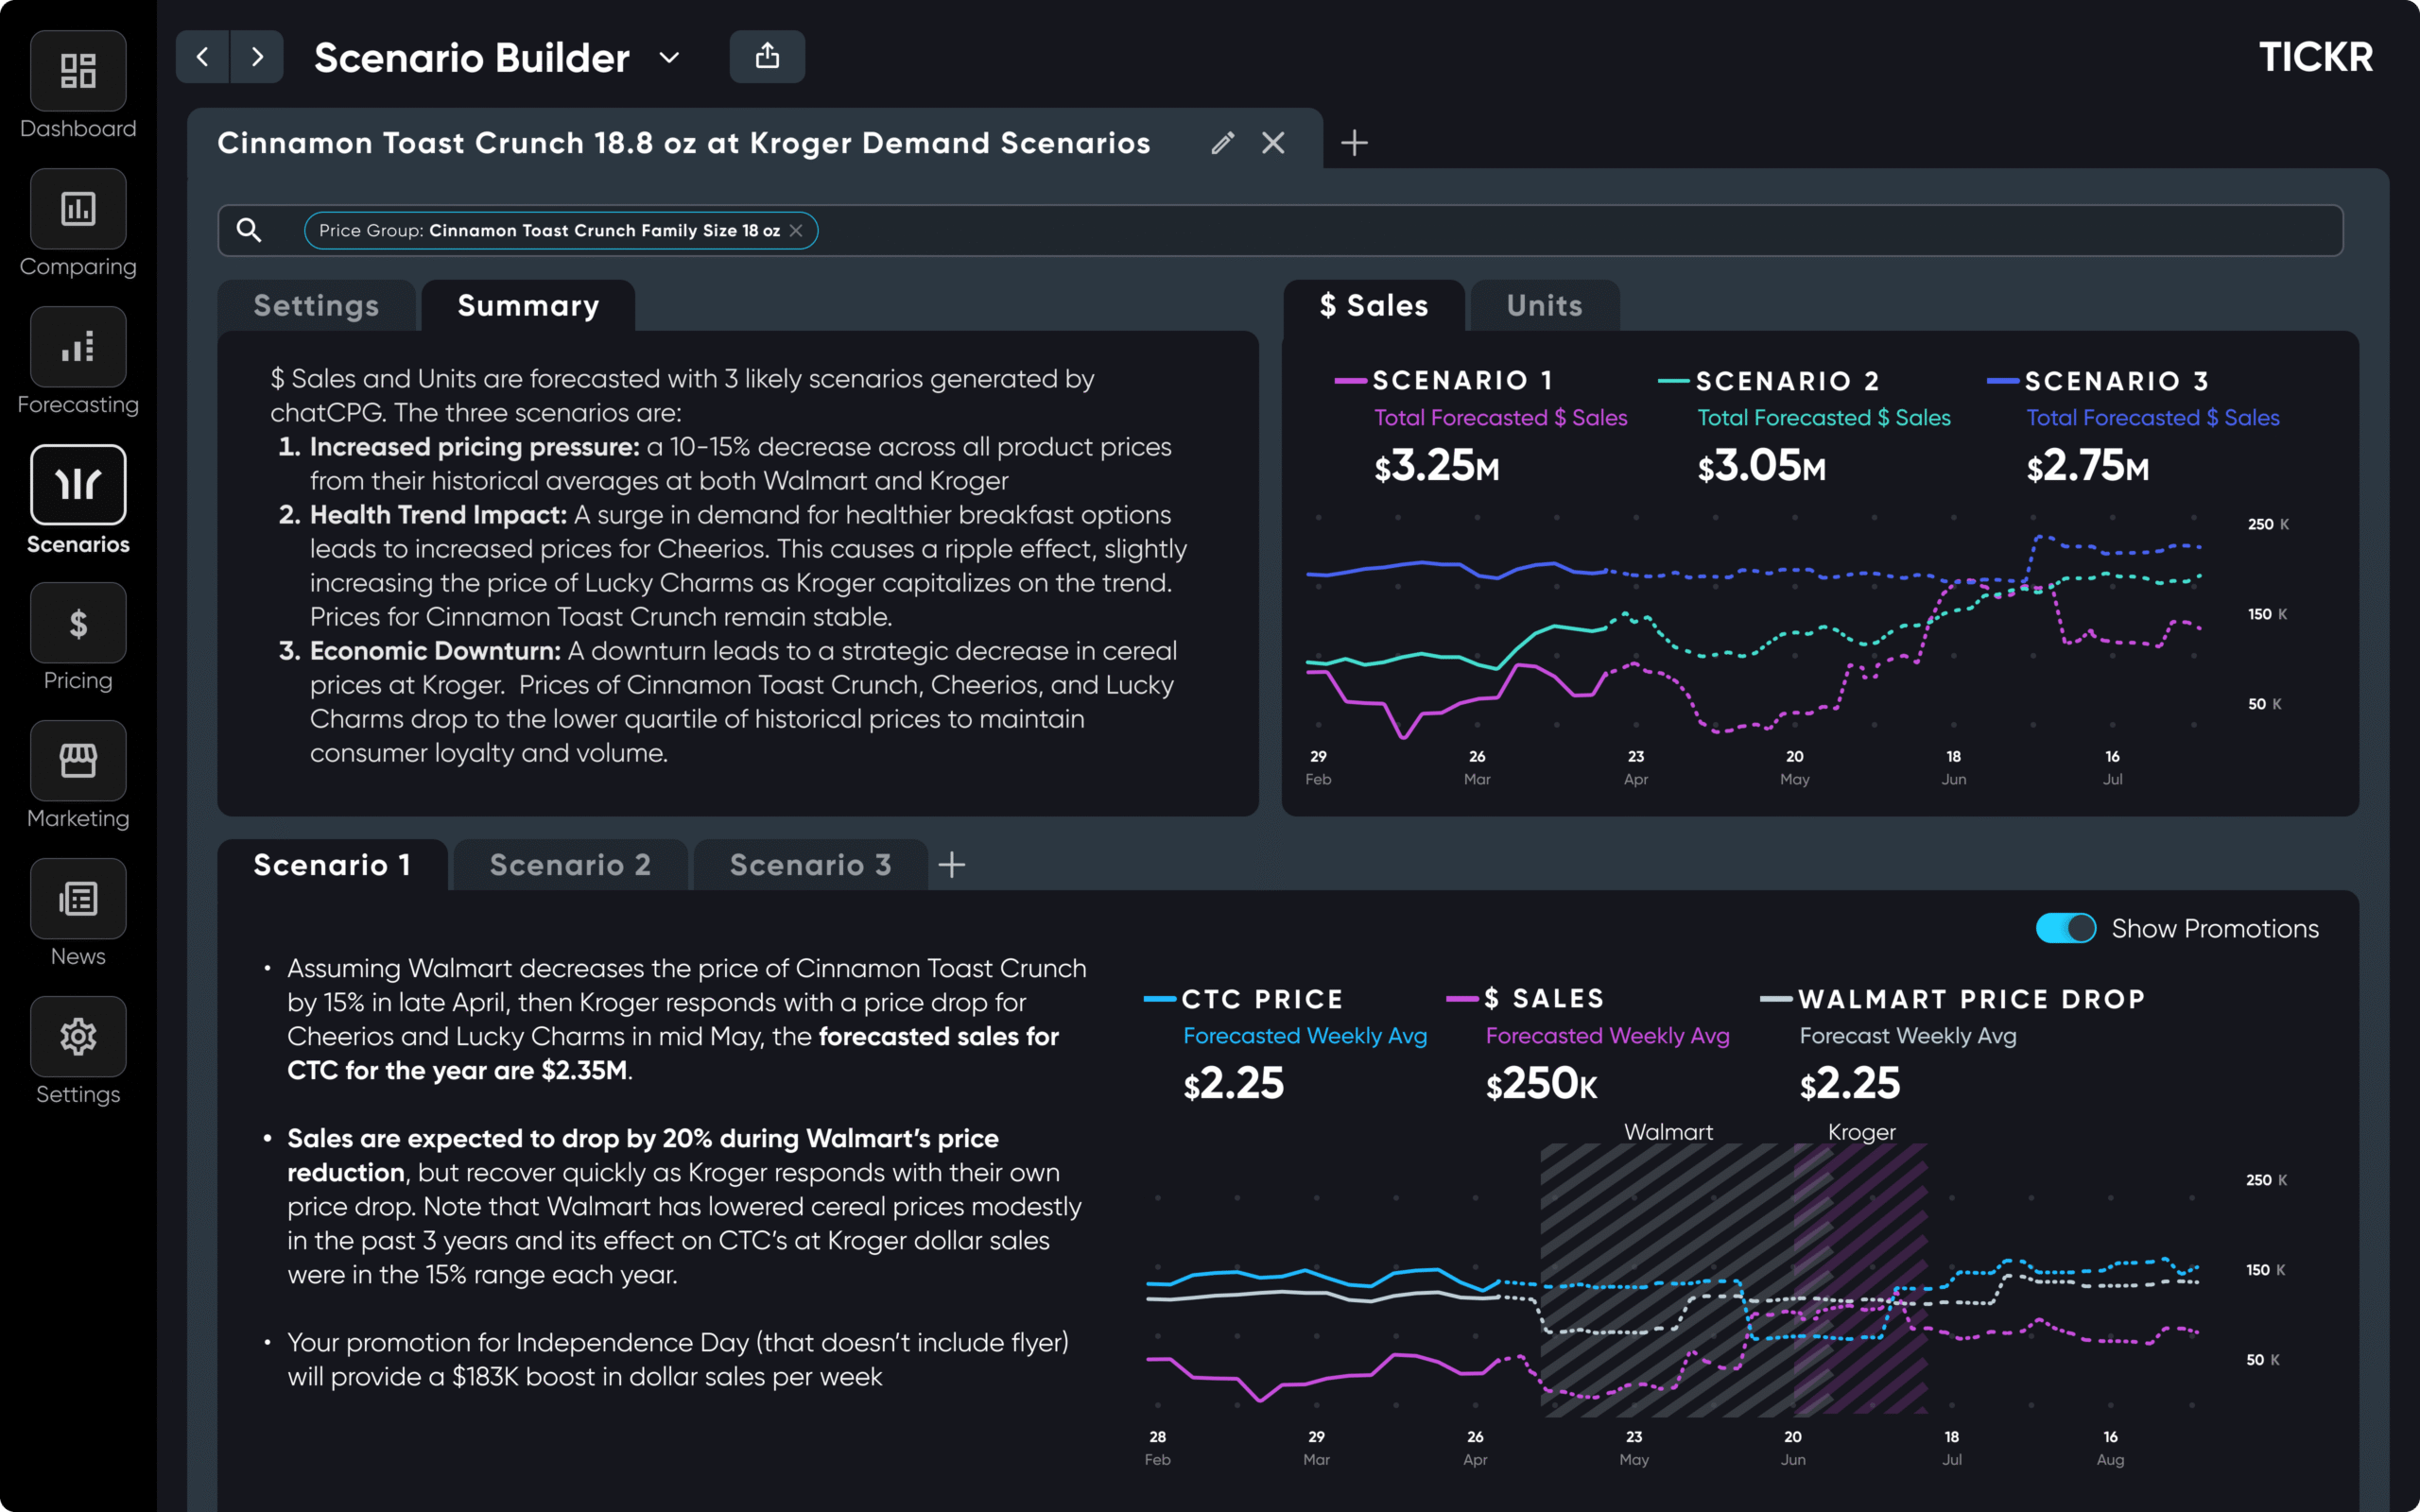Screen dimensions: 2420x1512
Task: Open the News sidebar icon
Action: click(x=78, y=899)
